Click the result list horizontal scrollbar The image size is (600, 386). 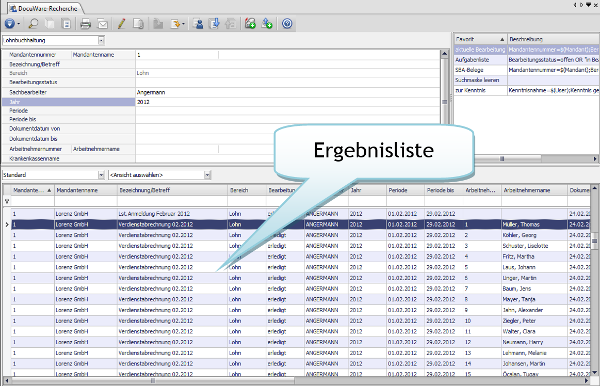[297, 381]
